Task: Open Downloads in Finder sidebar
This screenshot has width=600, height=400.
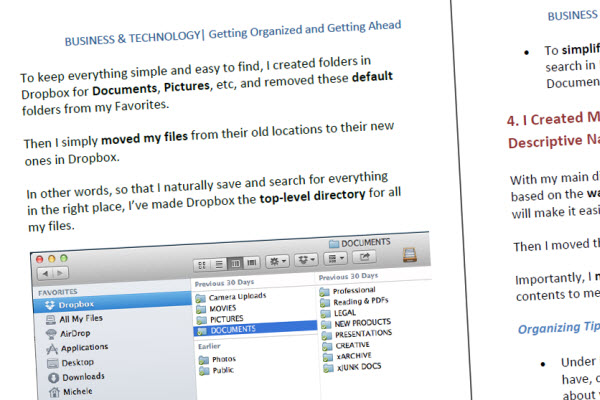Action: pos(83,377)
